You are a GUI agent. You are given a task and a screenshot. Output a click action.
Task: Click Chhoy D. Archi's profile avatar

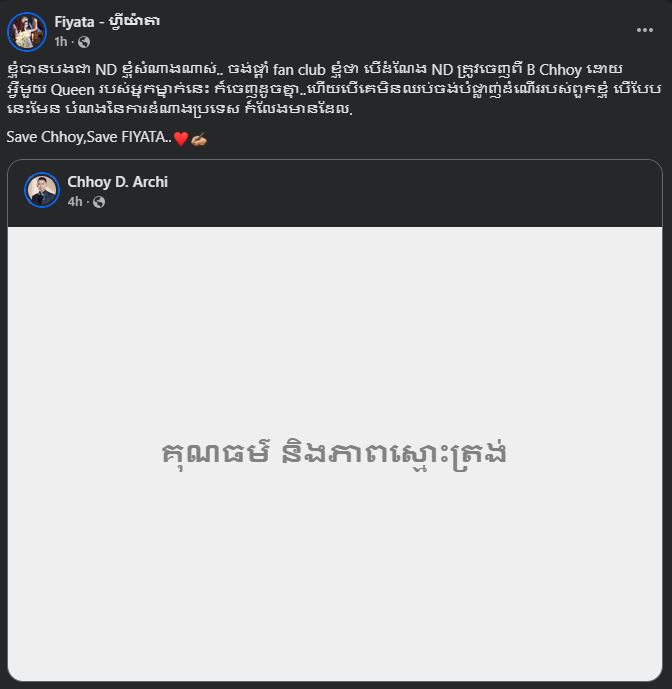42,190
